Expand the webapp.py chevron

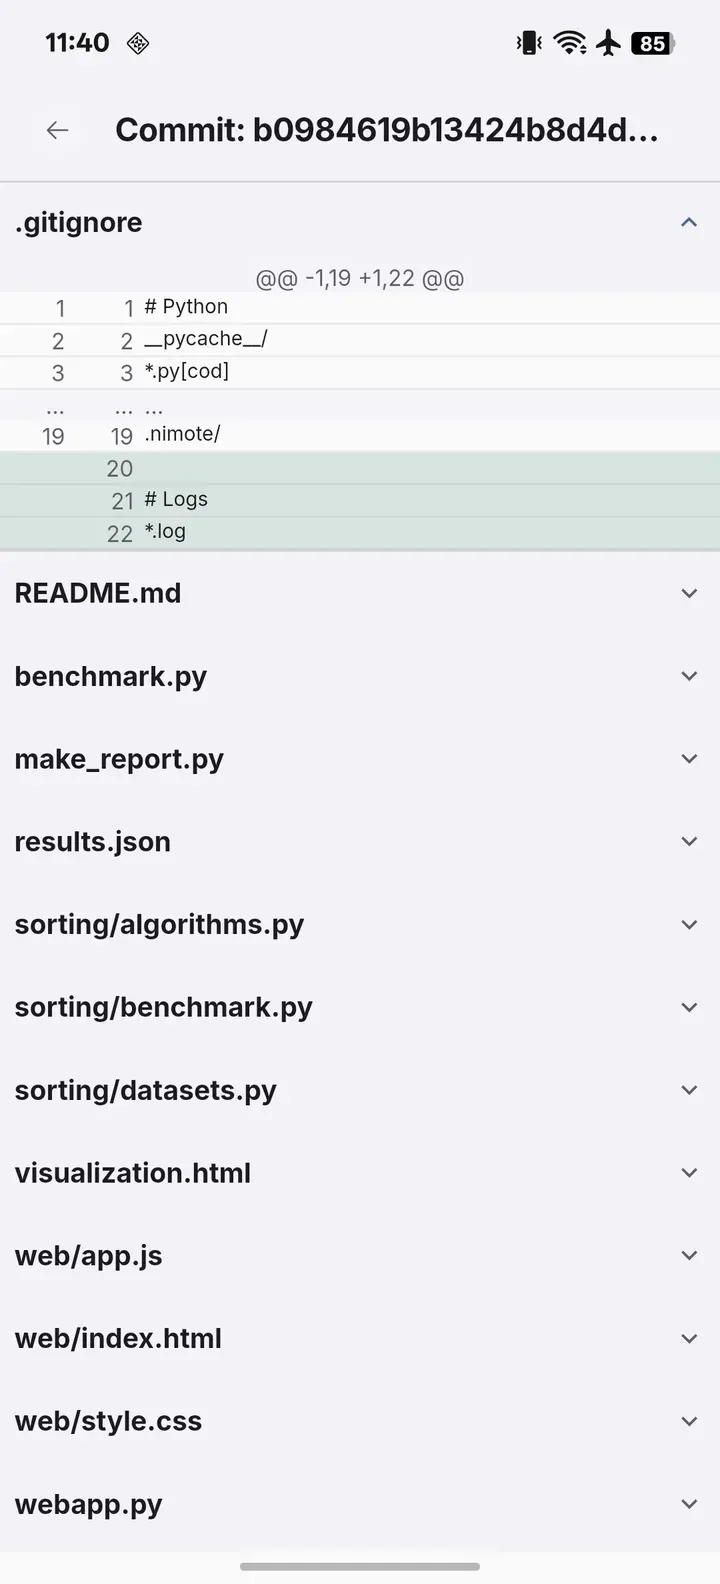(x=689, y=1504)
